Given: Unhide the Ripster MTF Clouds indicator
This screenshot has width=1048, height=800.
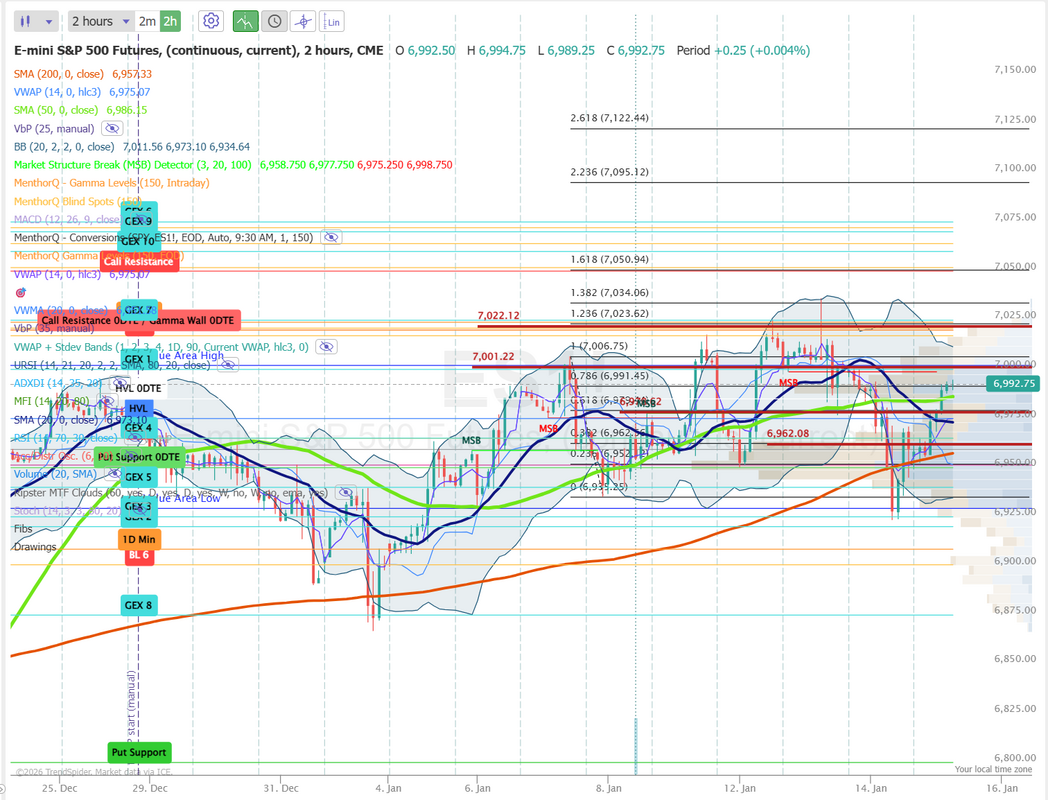Looking at the screenshot, I should click(345, 493).
